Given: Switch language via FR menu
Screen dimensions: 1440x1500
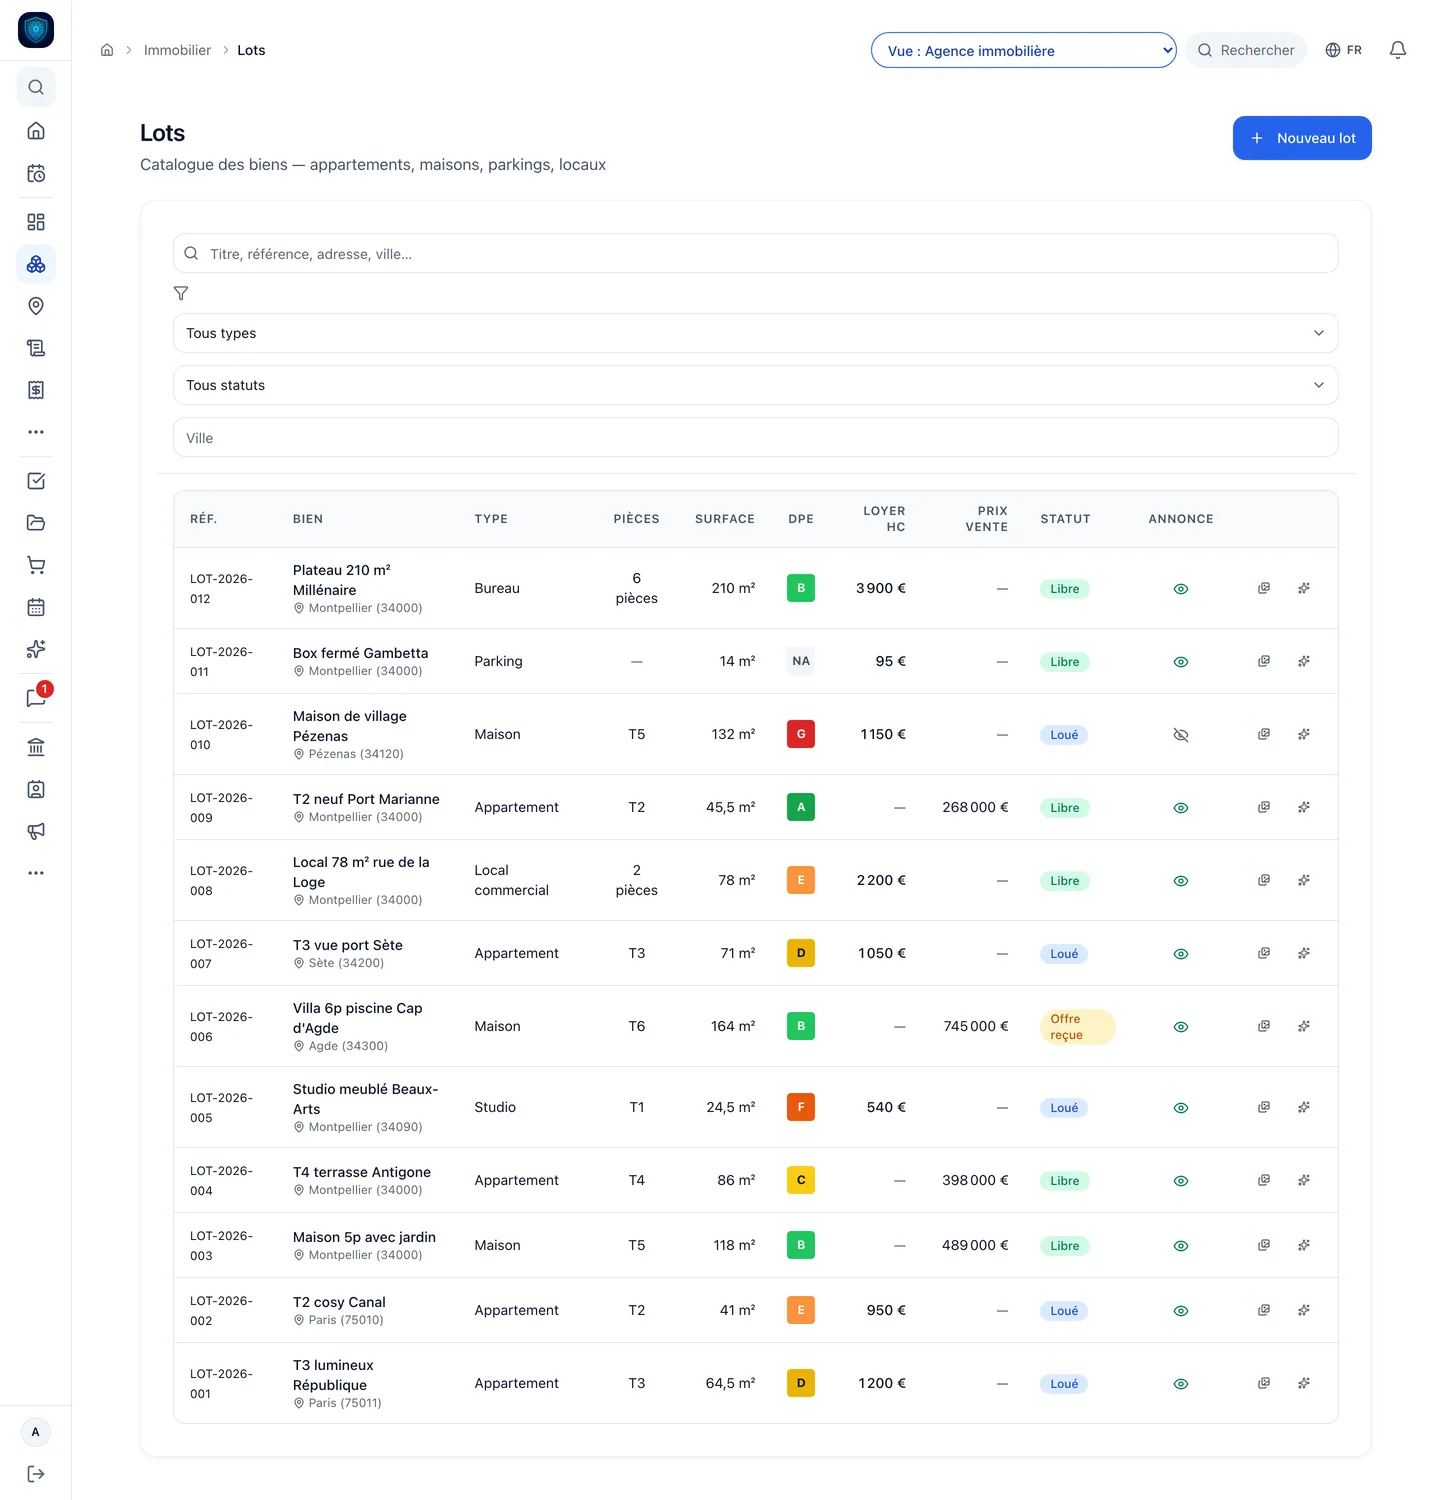Looking at the screenshot, I should coord(1343,50).
